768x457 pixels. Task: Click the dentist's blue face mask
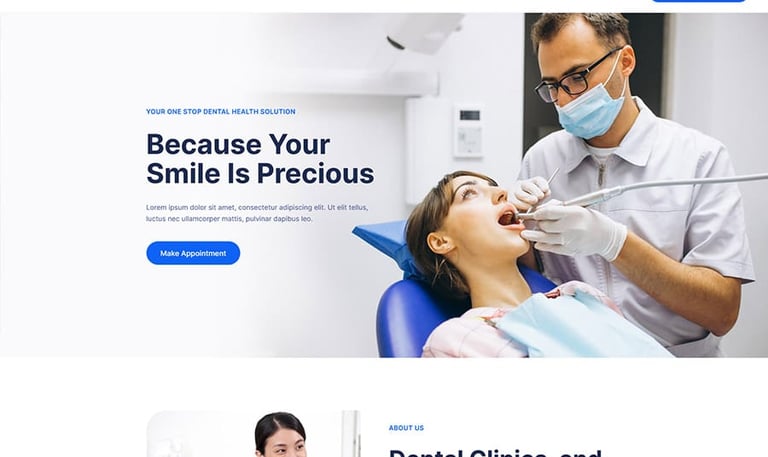(592, 108)
